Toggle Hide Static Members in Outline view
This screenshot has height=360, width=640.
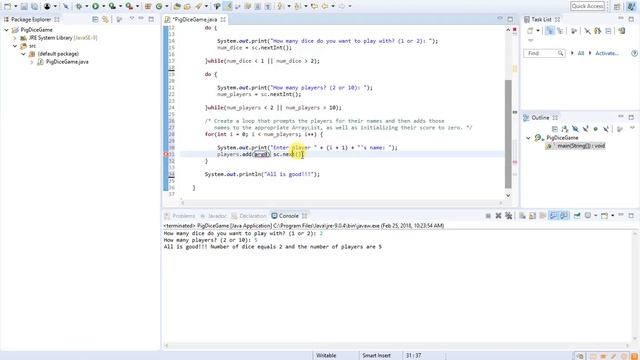586,129
